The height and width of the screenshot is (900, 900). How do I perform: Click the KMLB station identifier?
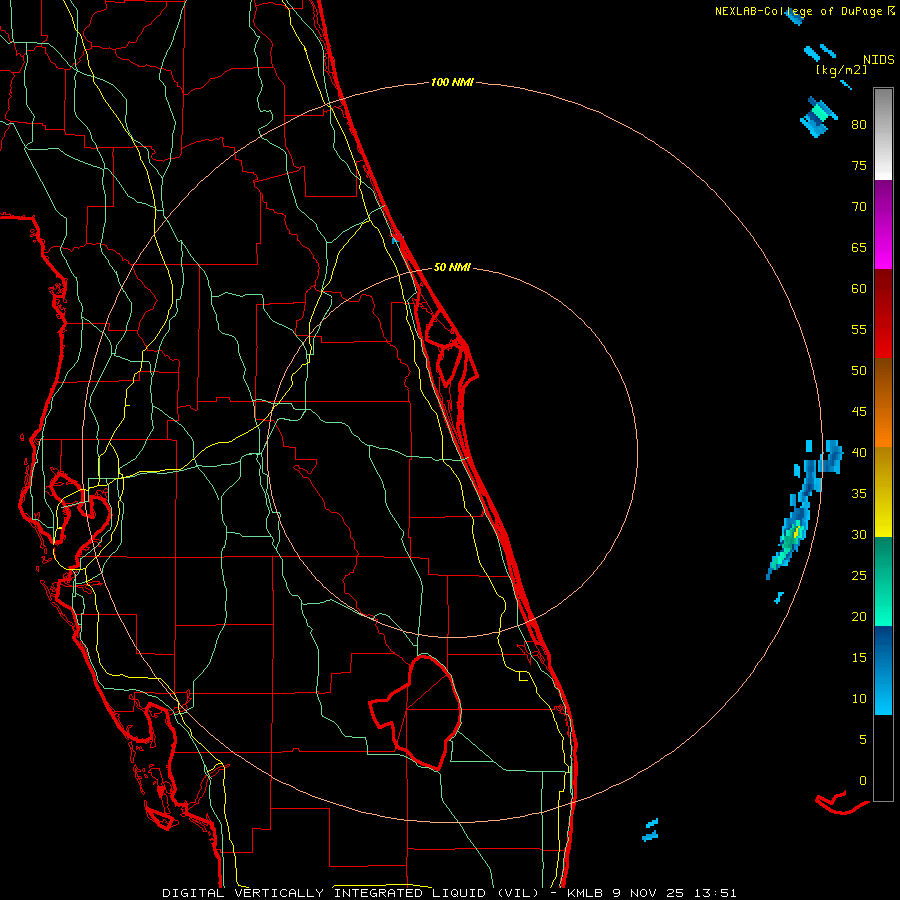click(585, 893)
